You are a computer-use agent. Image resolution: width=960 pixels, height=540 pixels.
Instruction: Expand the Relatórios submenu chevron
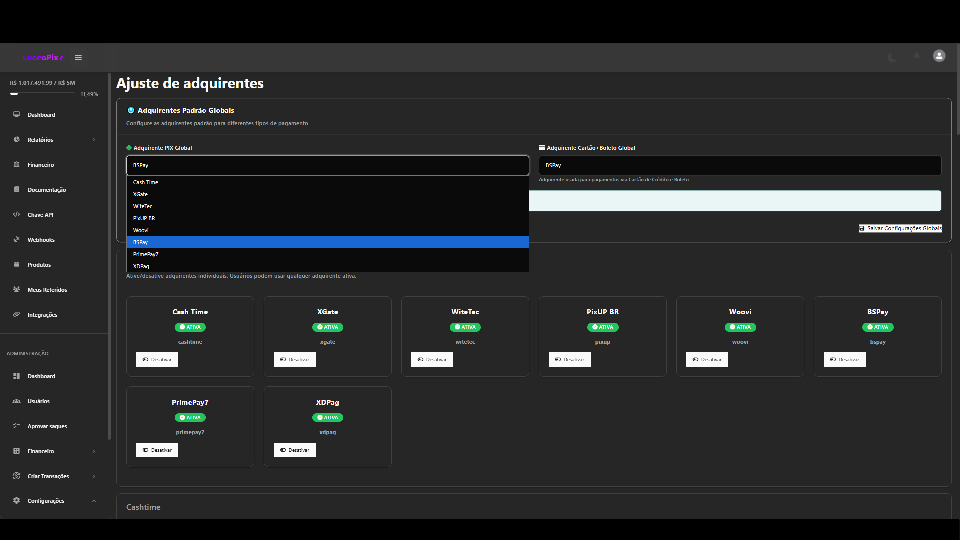tap(94, 140)
